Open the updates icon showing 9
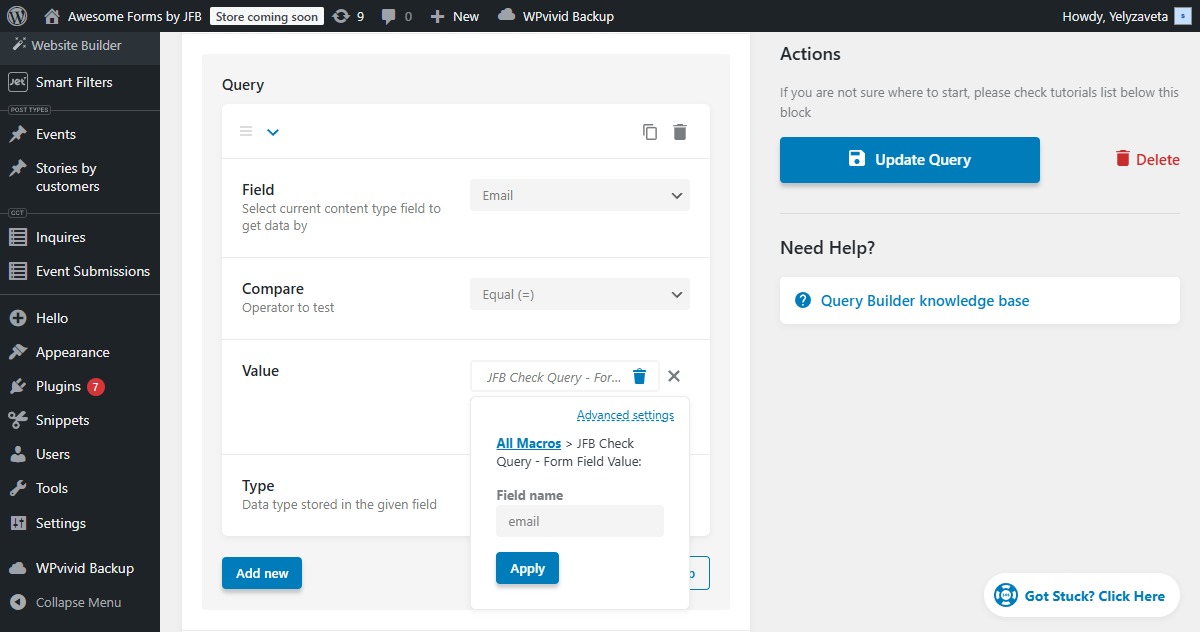 point(341,16)
